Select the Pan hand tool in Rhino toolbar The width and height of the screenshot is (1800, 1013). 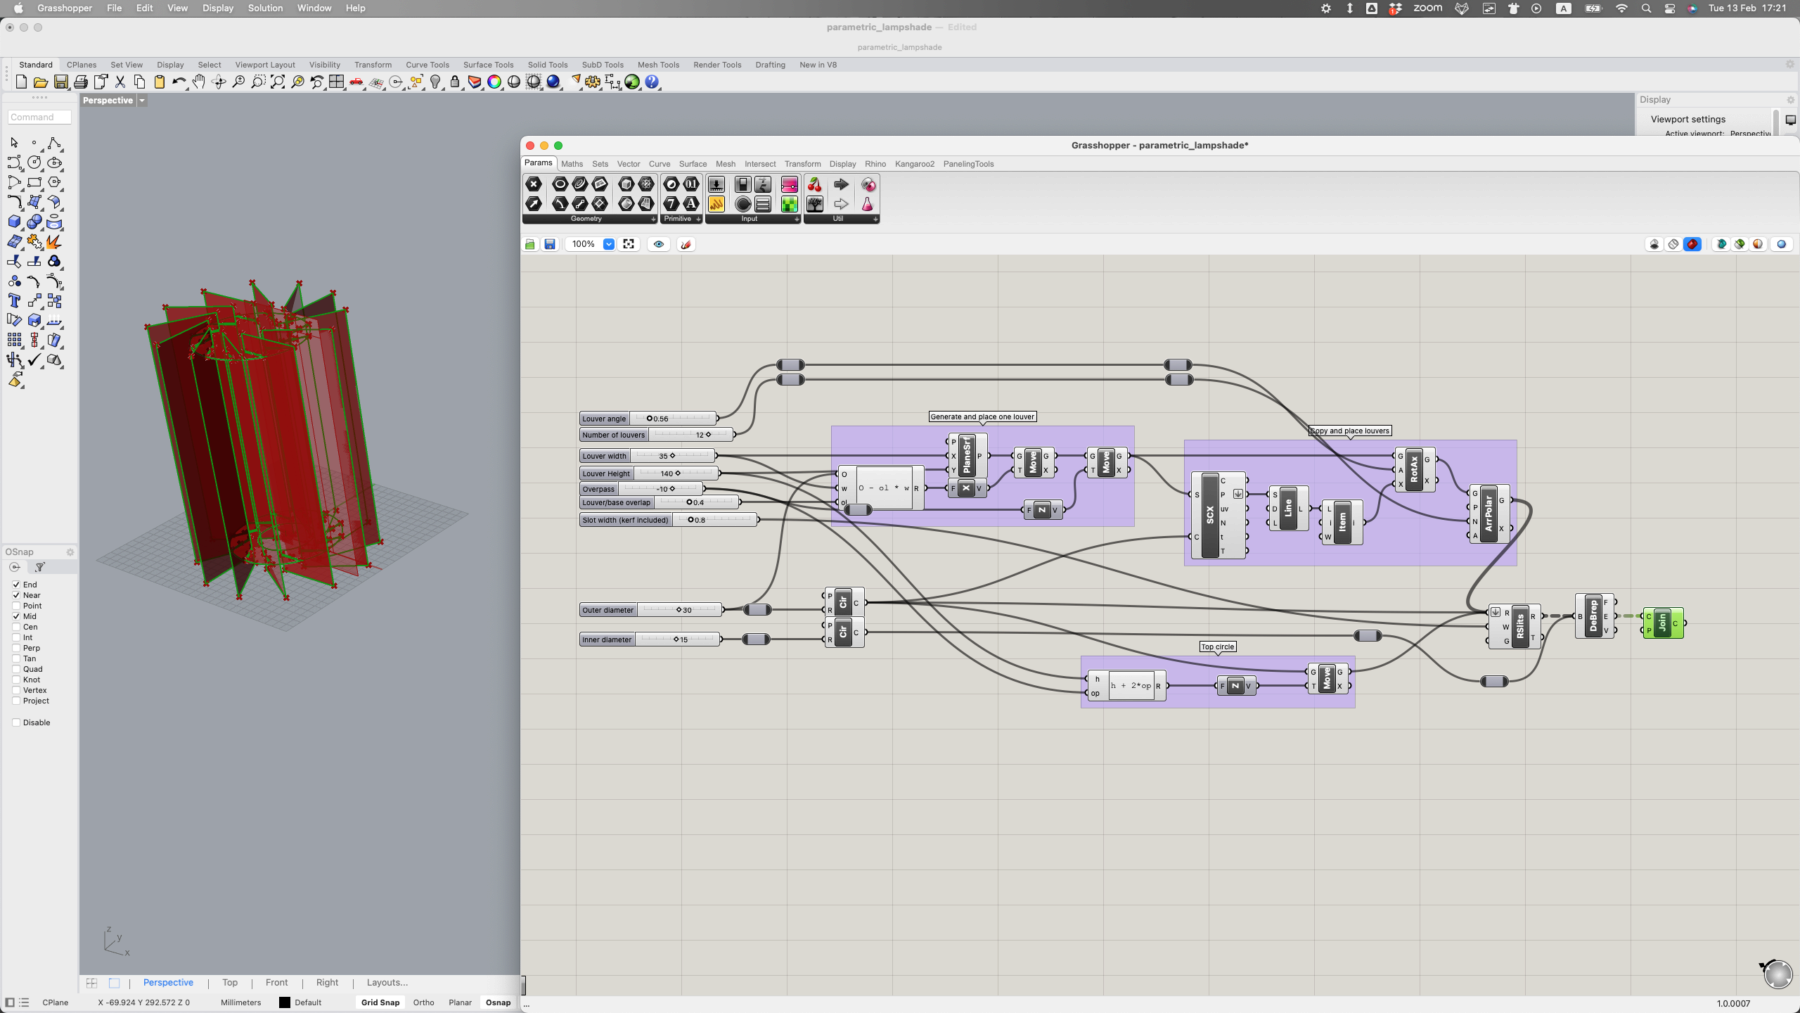[199, 82]
